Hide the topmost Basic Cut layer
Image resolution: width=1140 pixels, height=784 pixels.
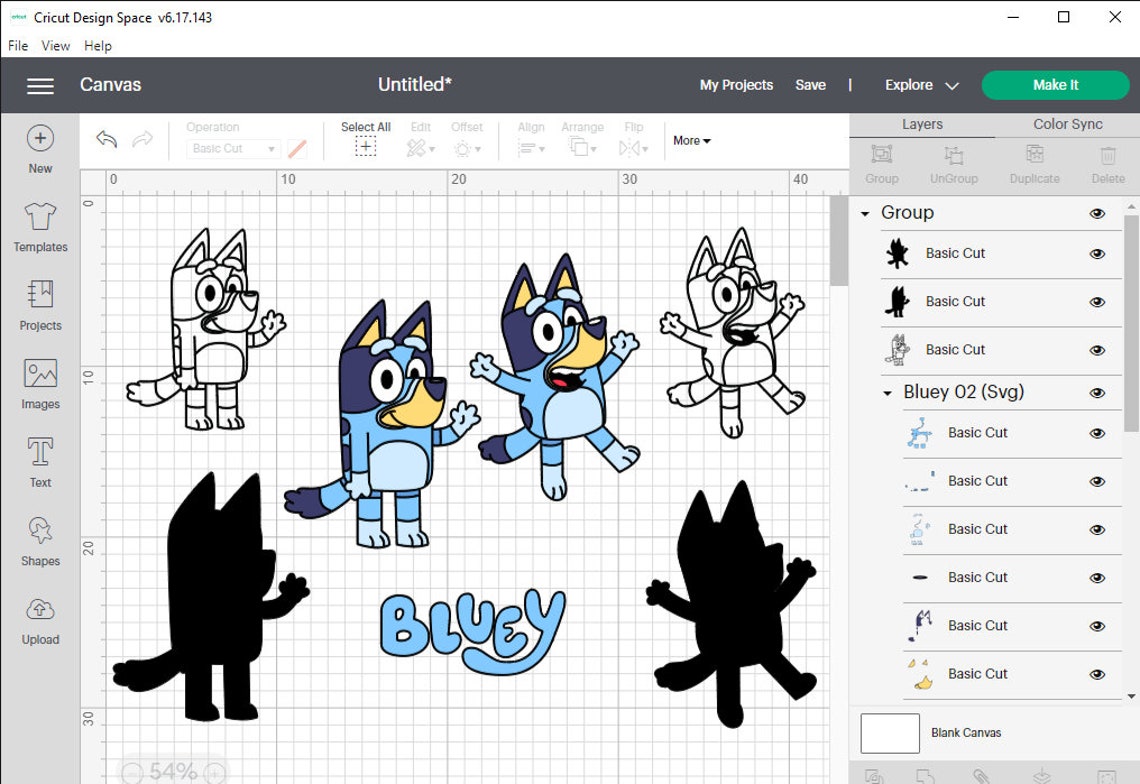[1097, 253]
